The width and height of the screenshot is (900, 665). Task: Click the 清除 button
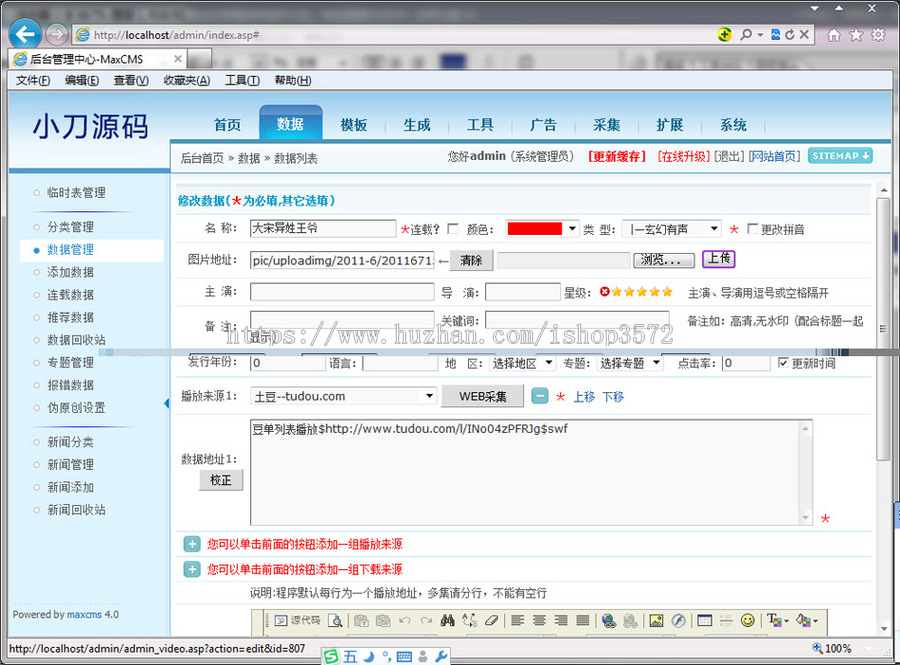[x=471, y=260]
